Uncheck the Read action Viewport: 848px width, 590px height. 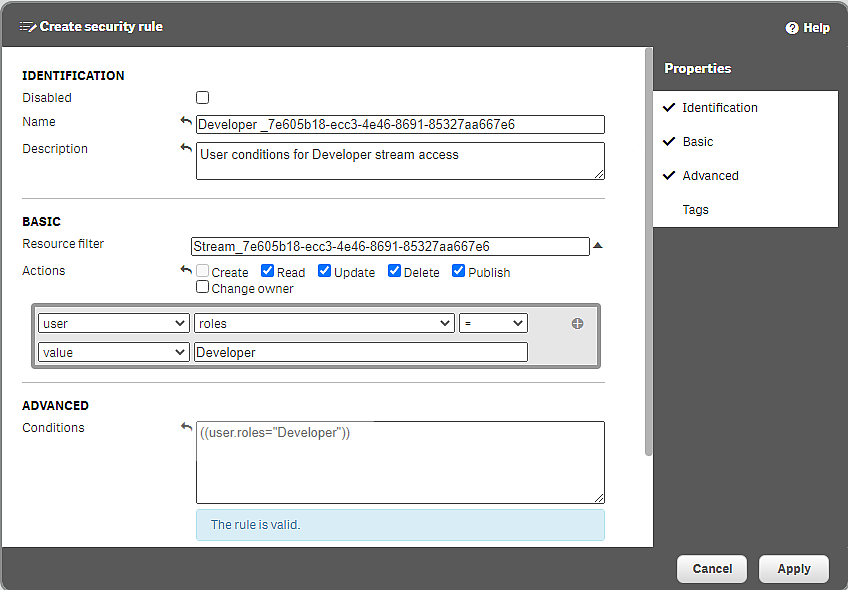(268, 271)
